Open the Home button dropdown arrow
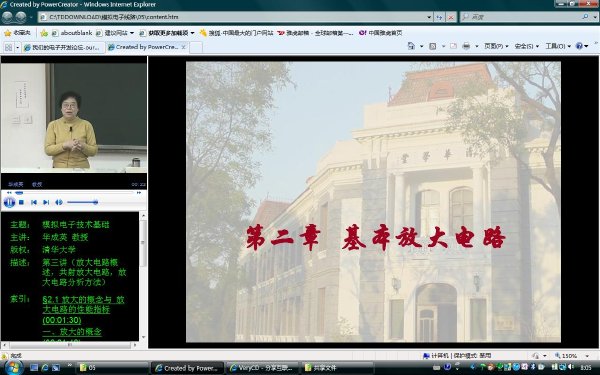 (x=422, y=46)
